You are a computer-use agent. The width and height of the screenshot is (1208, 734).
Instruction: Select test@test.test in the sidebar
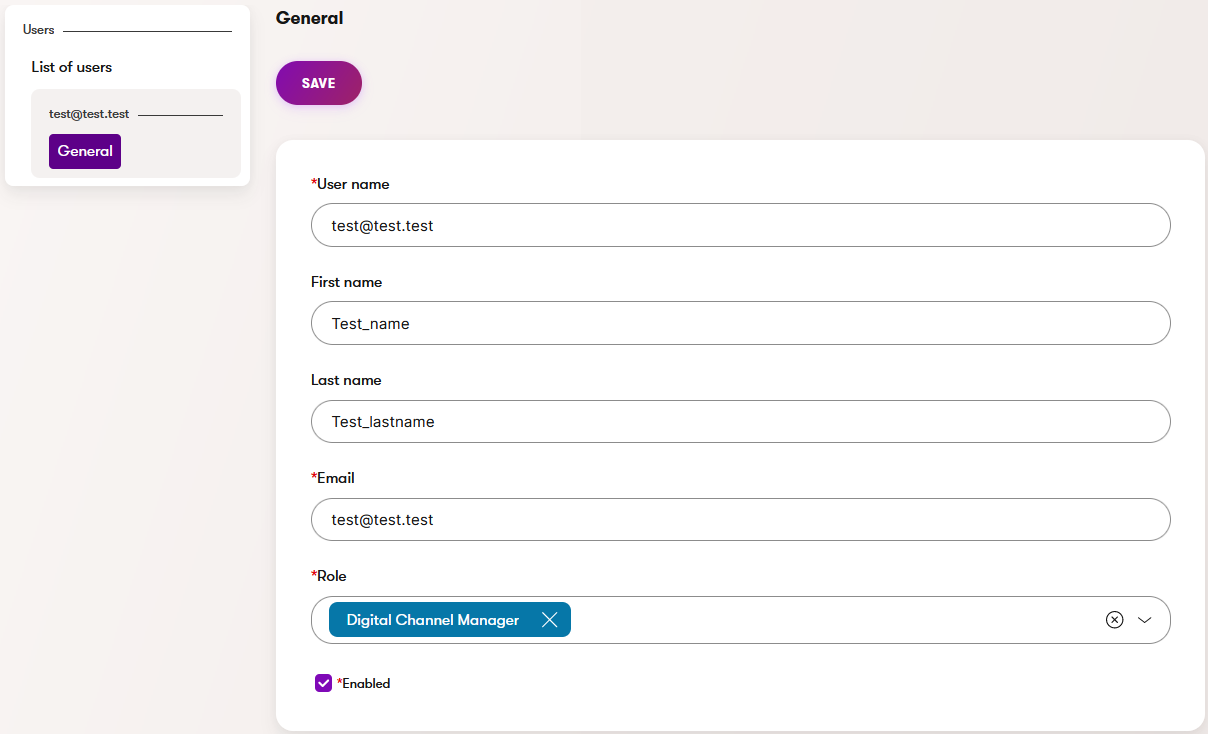[x=89, y=114]
